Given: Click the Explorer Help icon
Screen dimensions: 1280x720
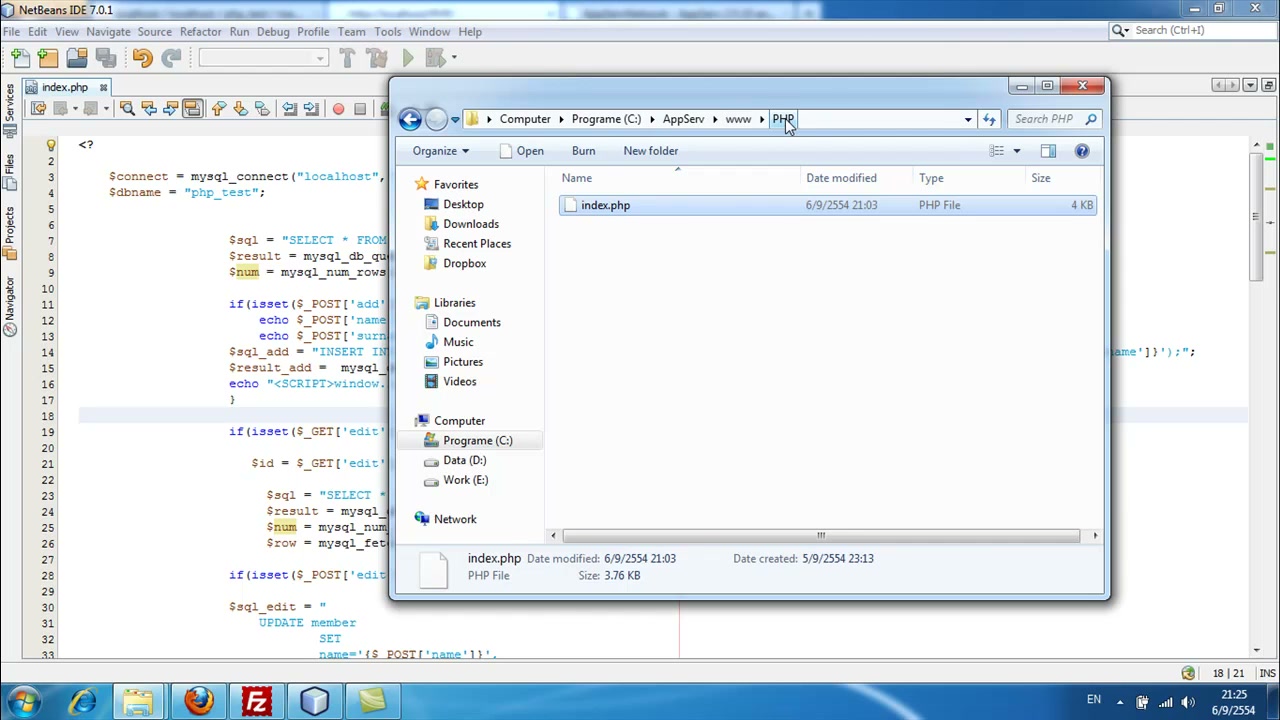Looking at the screenshot, I should pos(1082,151).
